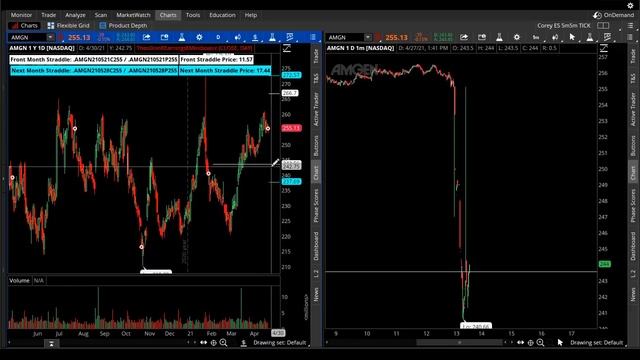Open left chart toolbar menu icon
The image size is (640, 360).
tap(313, 37)
